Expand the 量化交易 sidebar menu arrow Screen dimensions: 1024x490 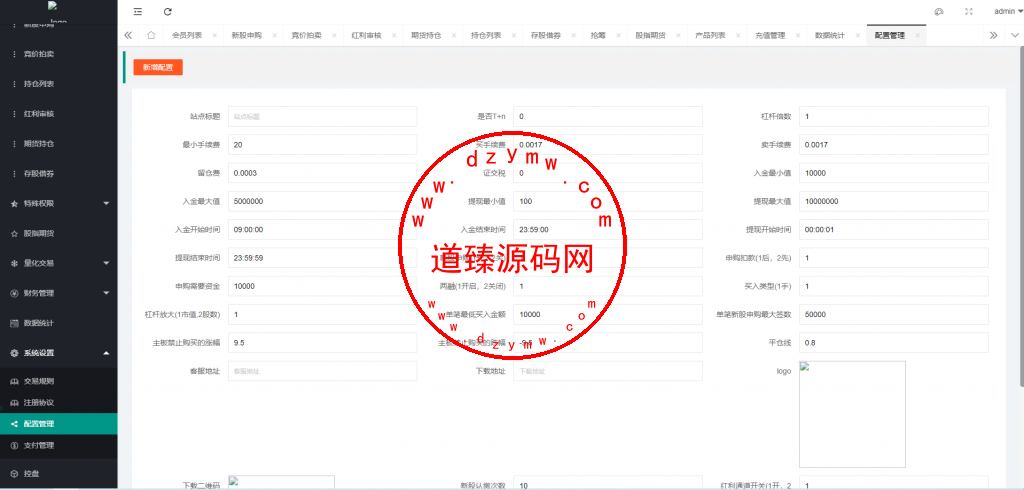[106, 263]
